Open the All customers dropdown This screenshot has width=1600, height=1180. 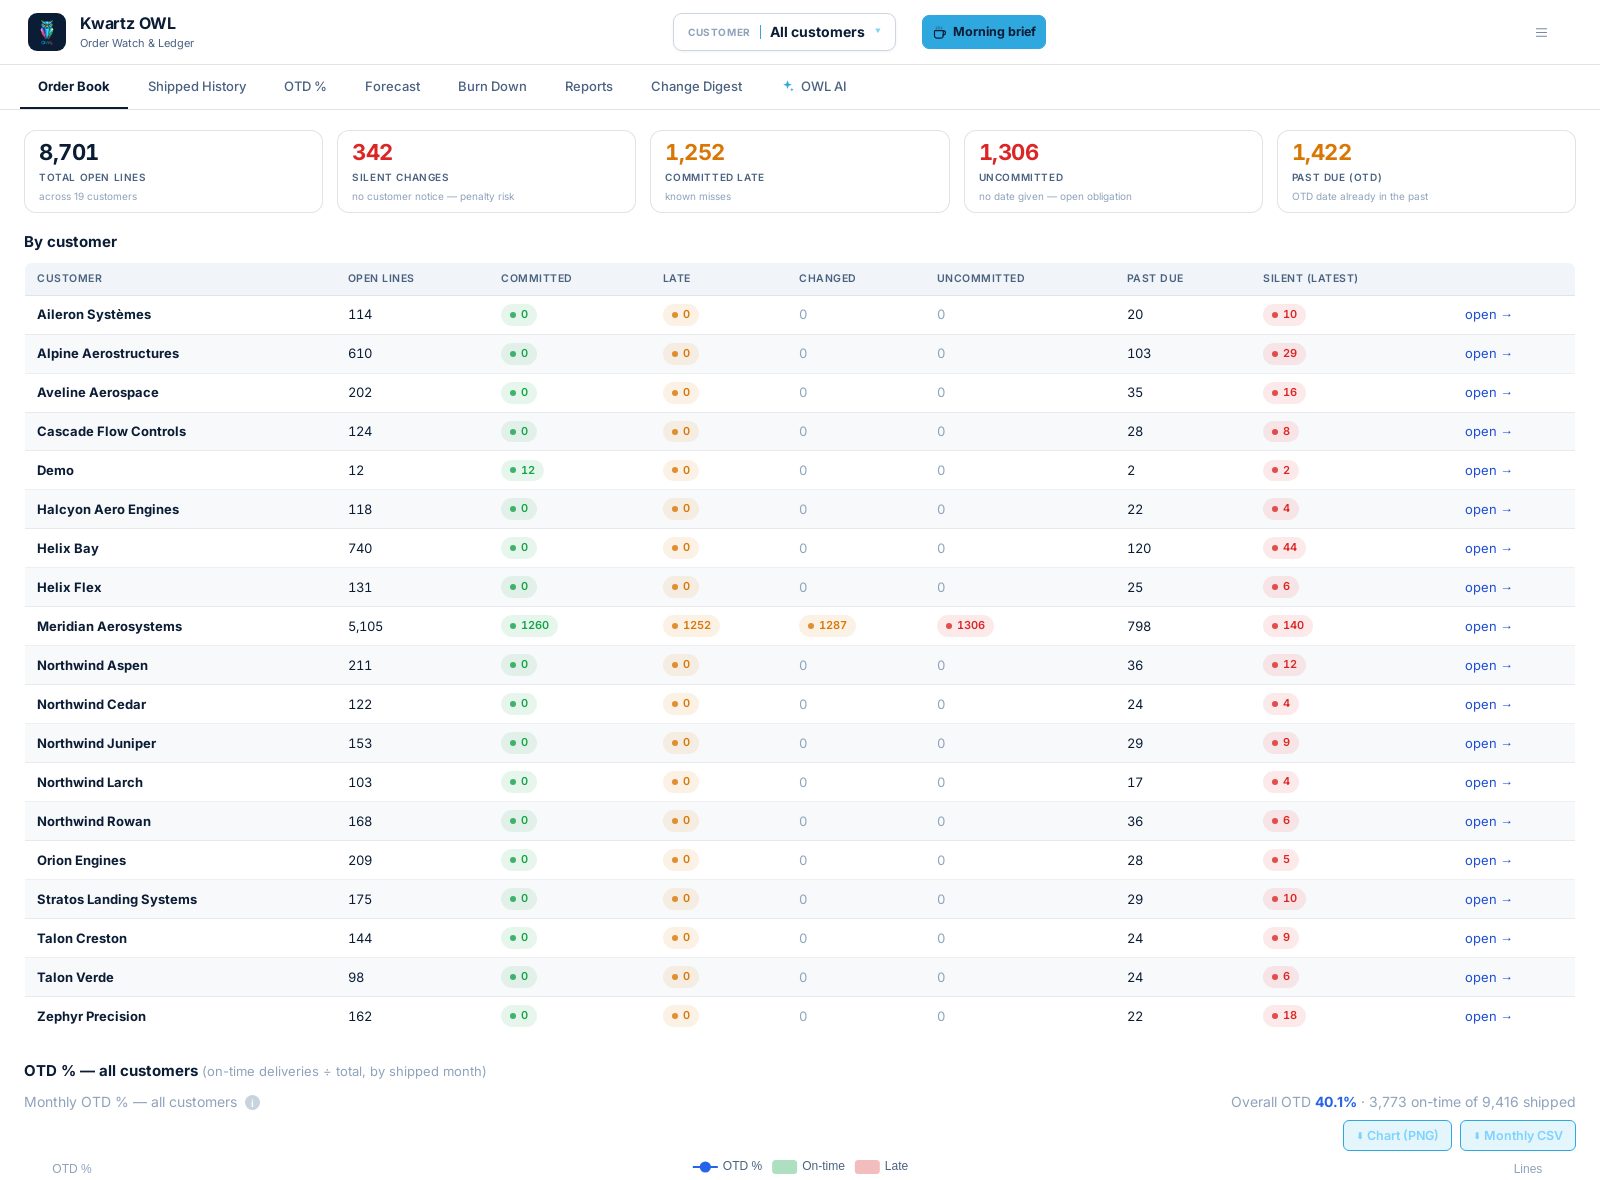pyautogui.click(x=784, y=32)
